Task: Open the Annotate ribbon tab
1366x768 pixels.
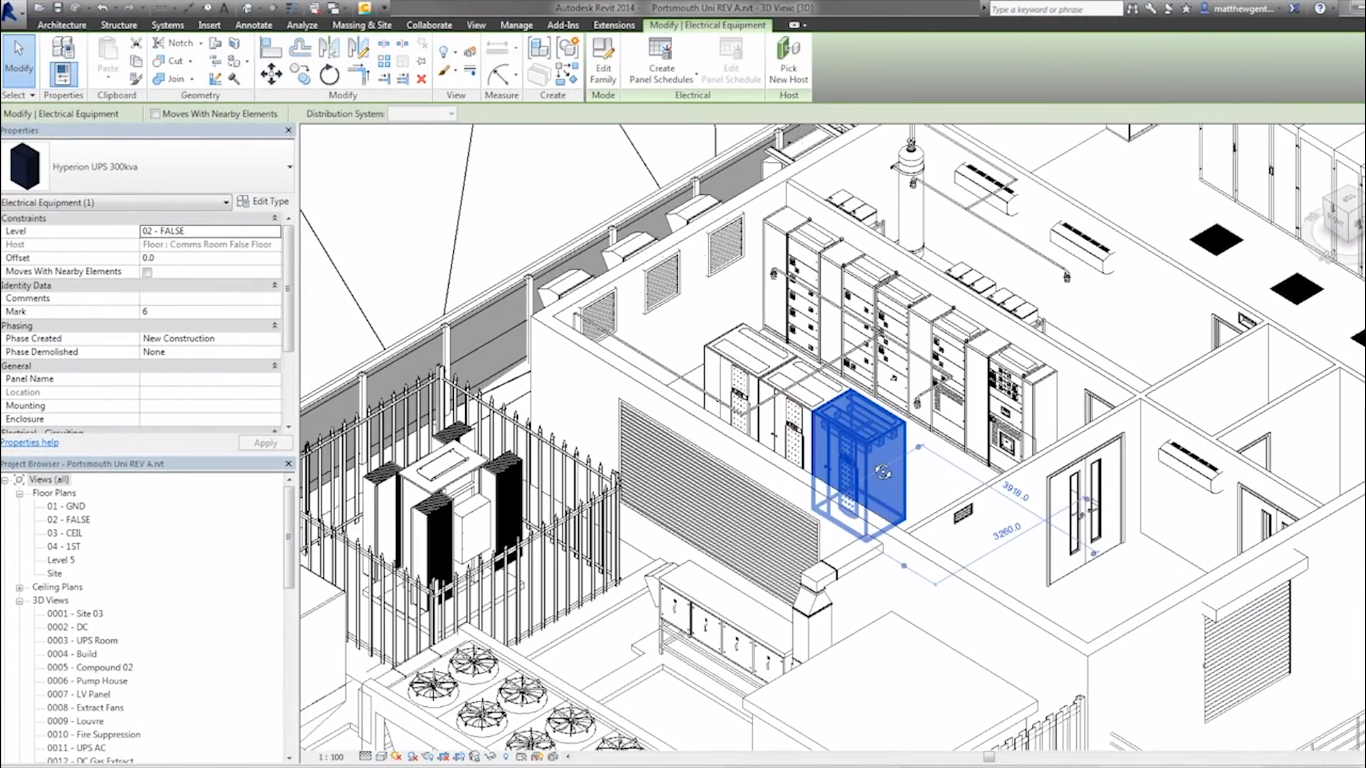Action: [x=253, y=25]
